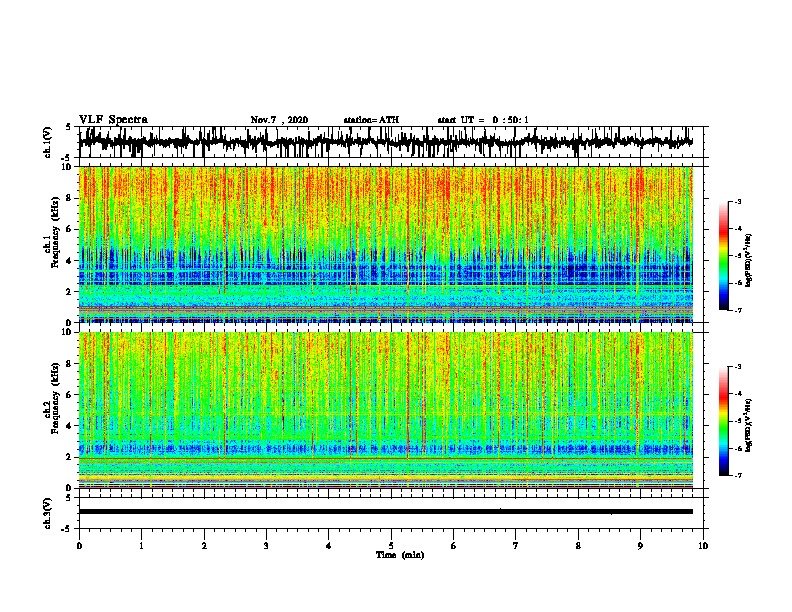Viewport: 792px width, 612px height.
Task: Click the ch.1 spectrogram plot area
Action: (x=385, y=244)
